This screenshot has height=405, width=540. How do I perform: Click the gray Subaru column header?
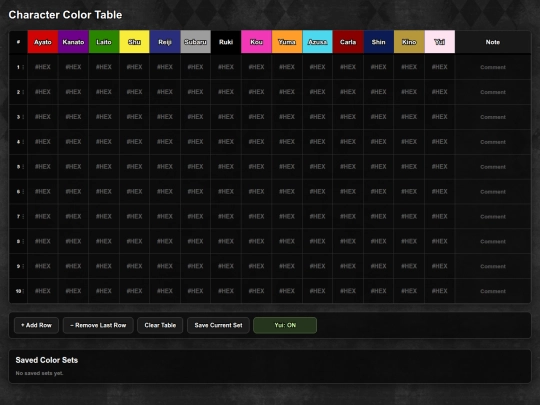195,42
